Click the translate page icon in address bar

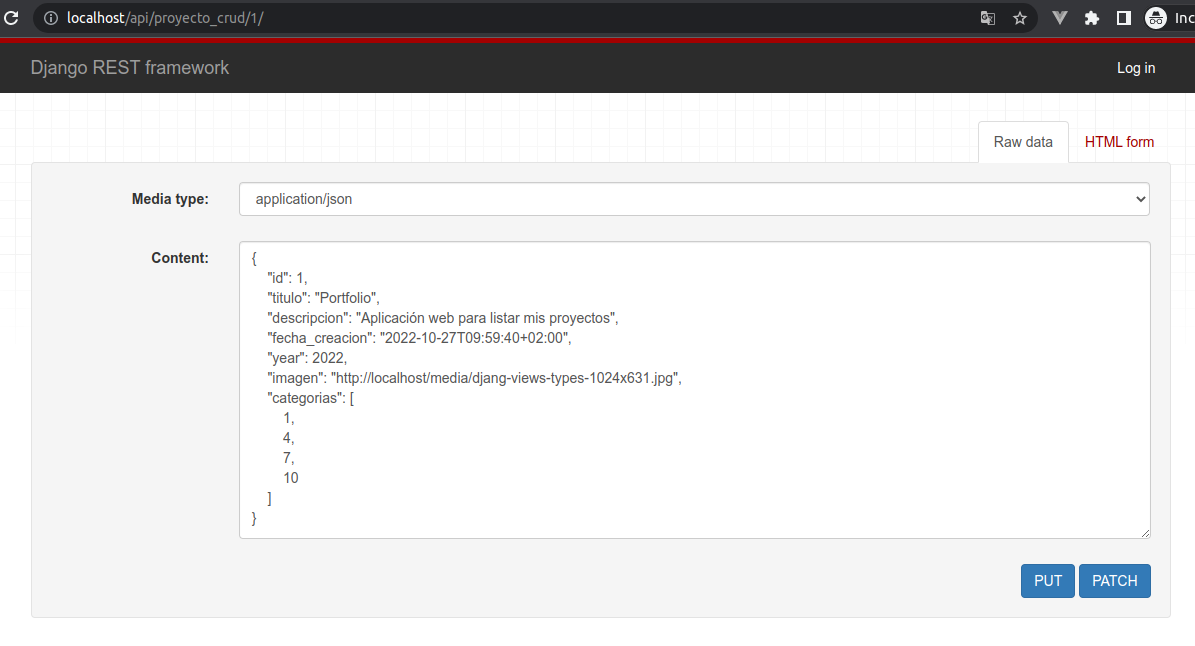(987, 18)
